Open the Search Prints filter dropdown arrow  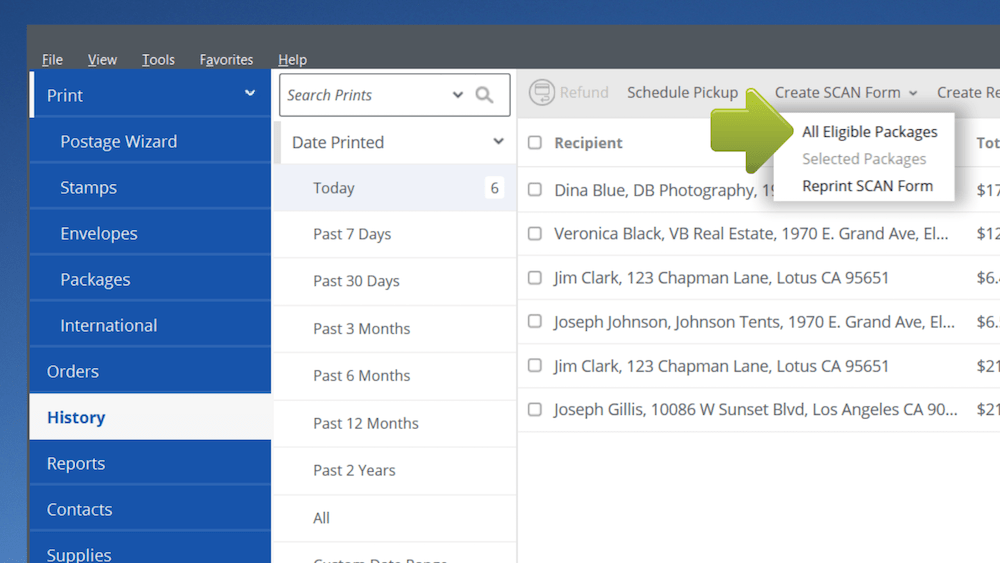457,95
